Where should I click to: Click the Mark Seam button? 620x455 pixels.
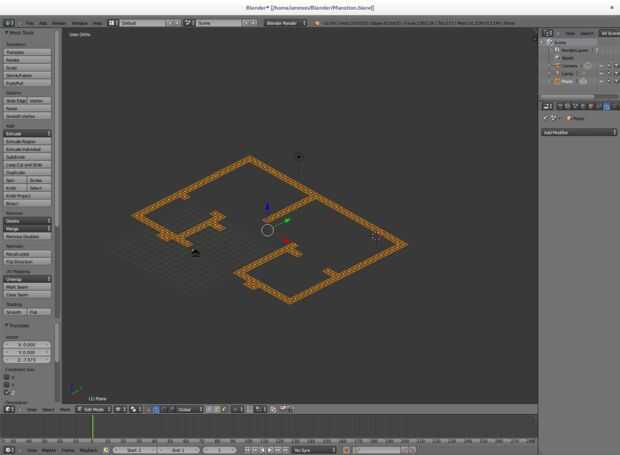click(27, 287)
